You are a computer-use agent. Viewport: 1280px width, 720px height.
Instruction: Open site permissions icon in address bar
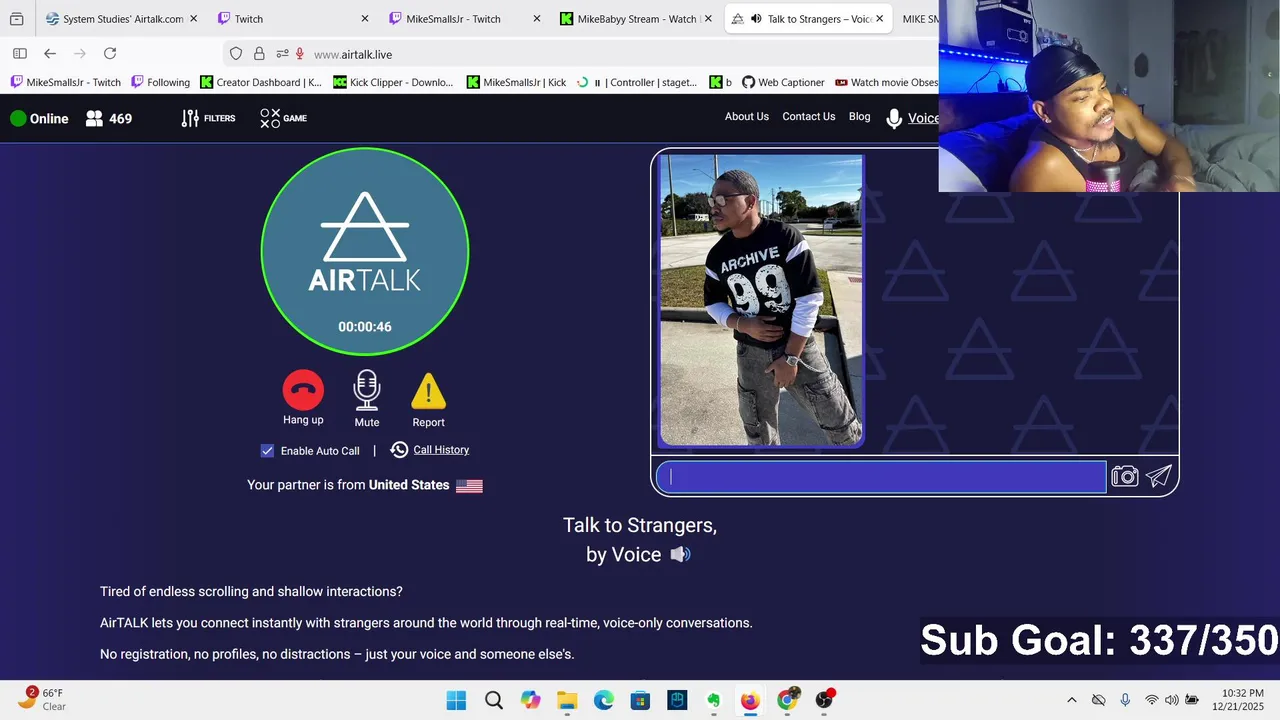point(282,54)
